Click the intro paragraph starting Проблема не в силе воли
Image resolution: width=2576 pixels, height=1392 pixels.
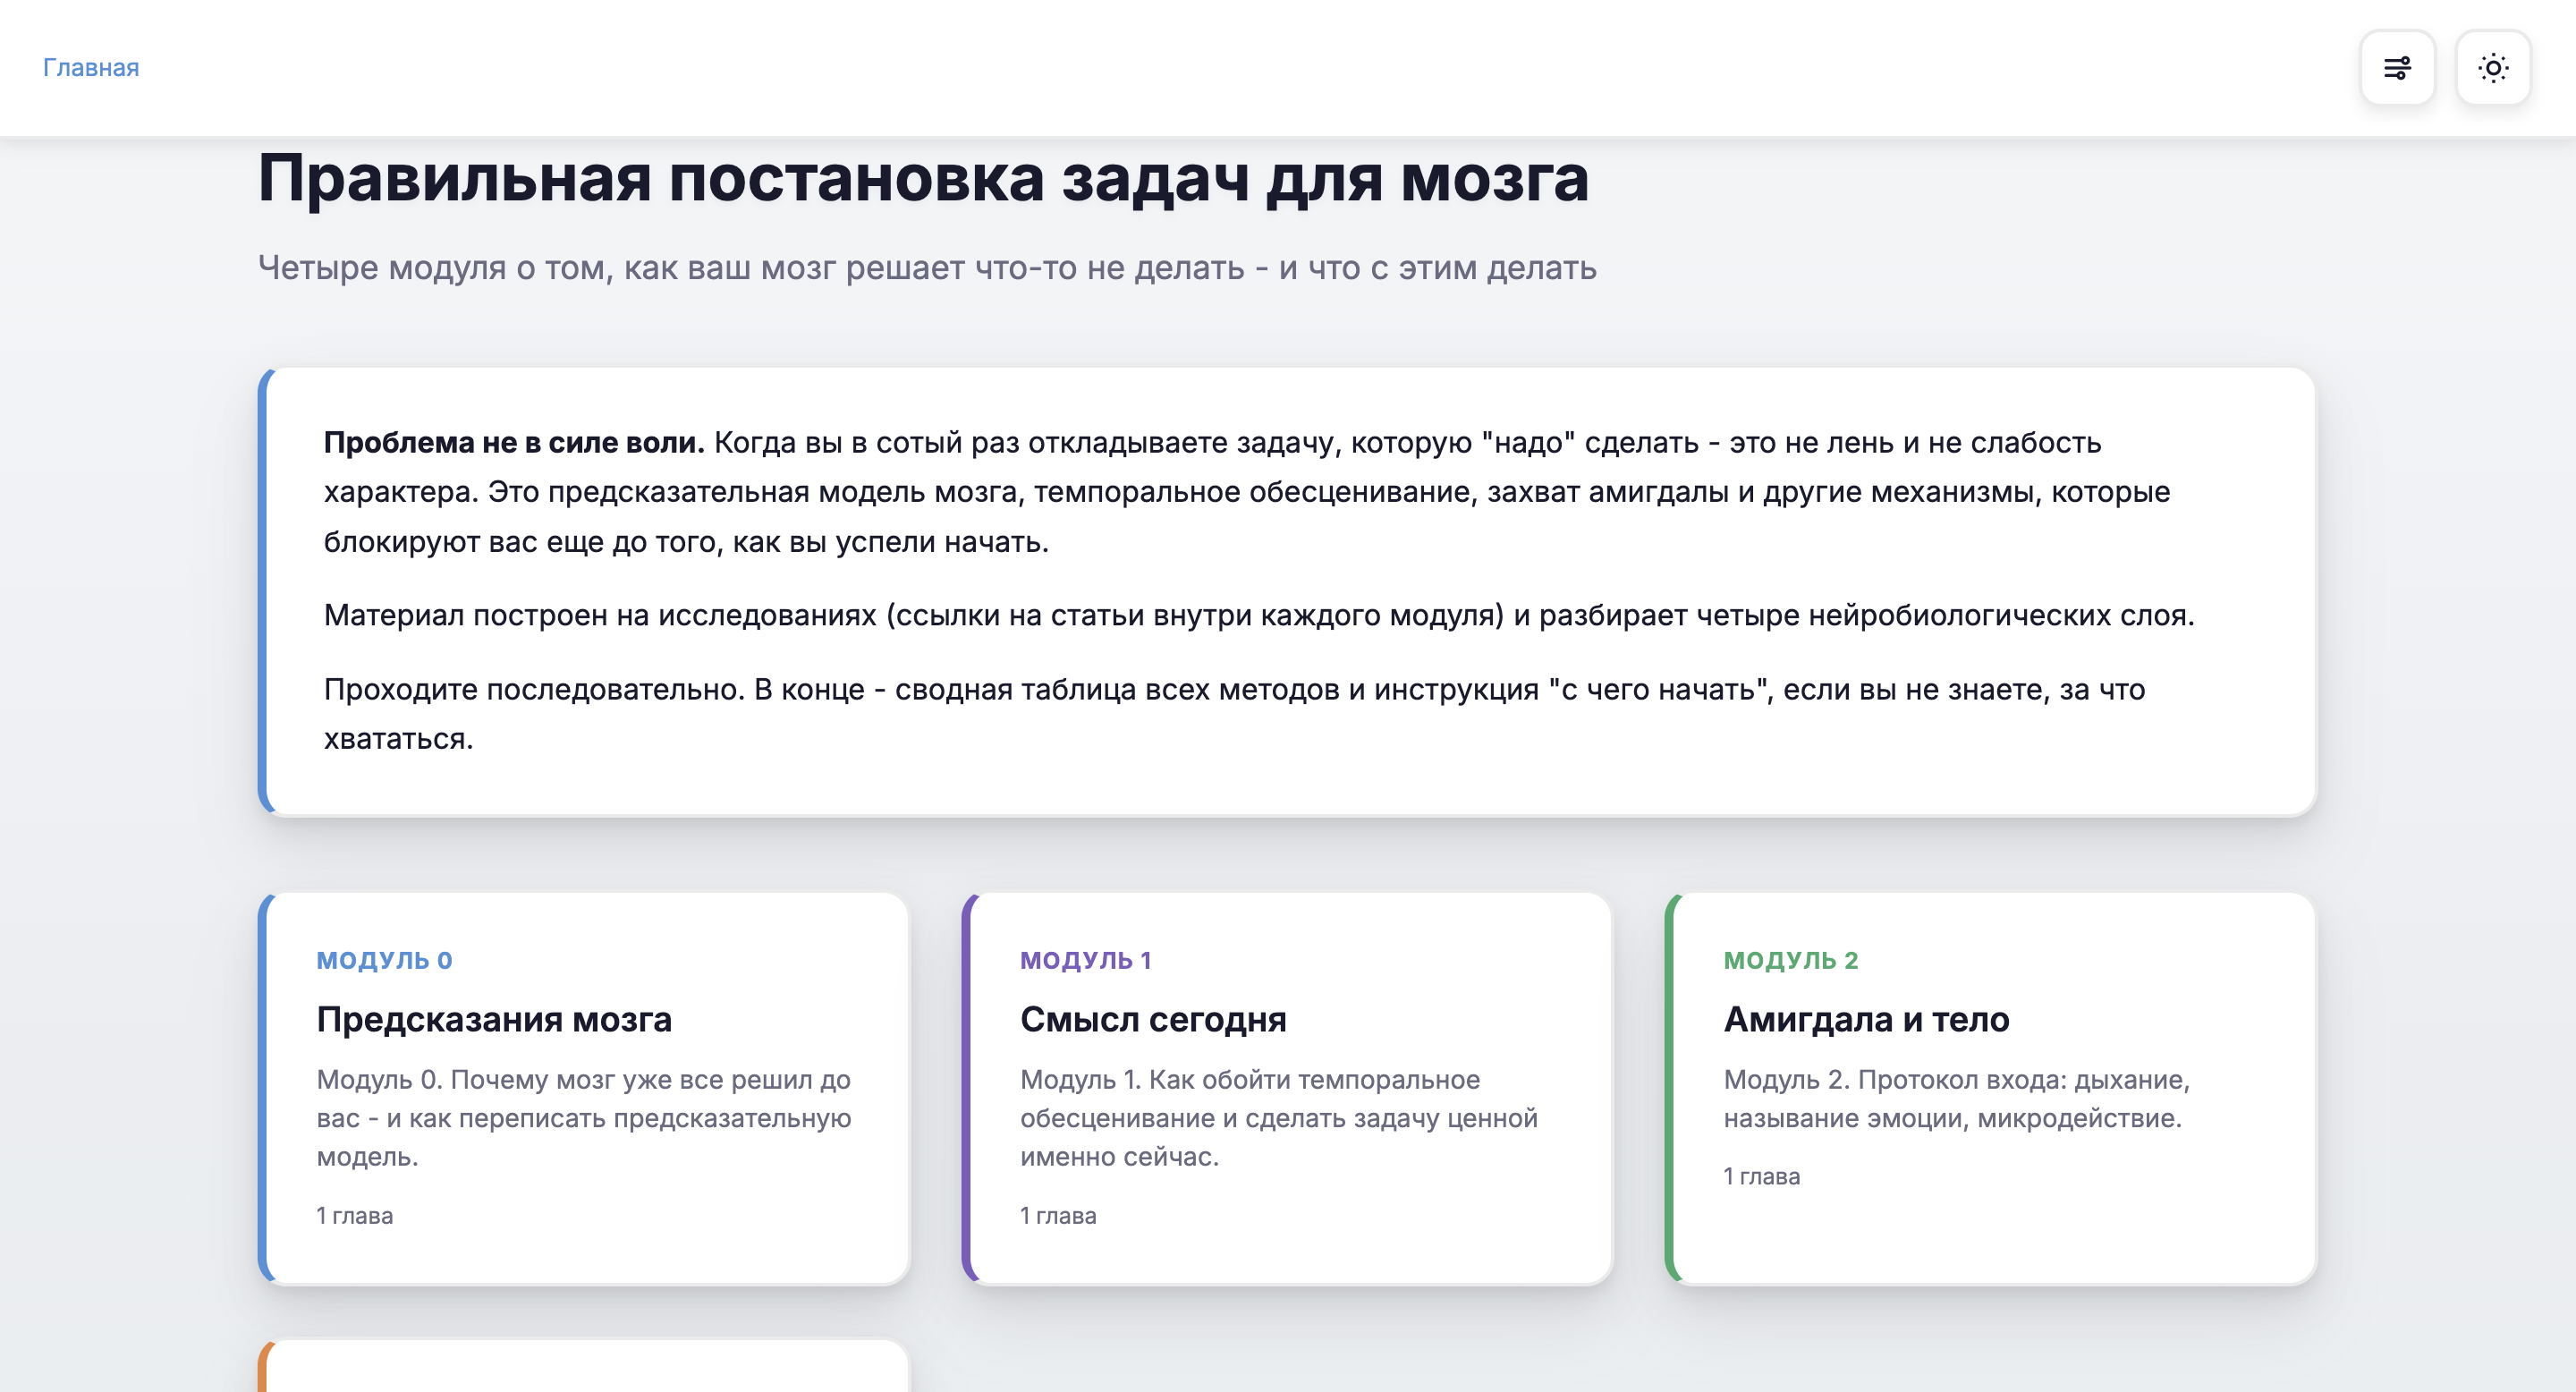pos(1212,492)
